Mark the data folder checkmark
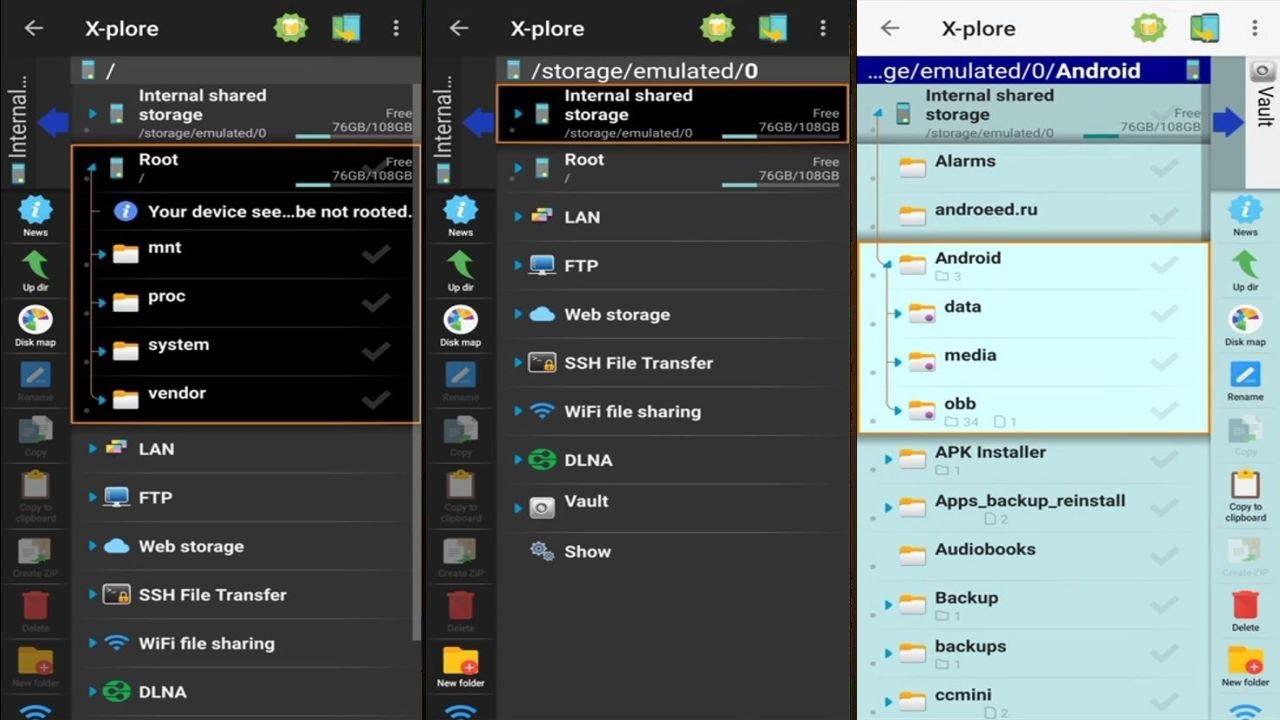Viewport: 1280px width, 720px height. tap(1164, 313)
